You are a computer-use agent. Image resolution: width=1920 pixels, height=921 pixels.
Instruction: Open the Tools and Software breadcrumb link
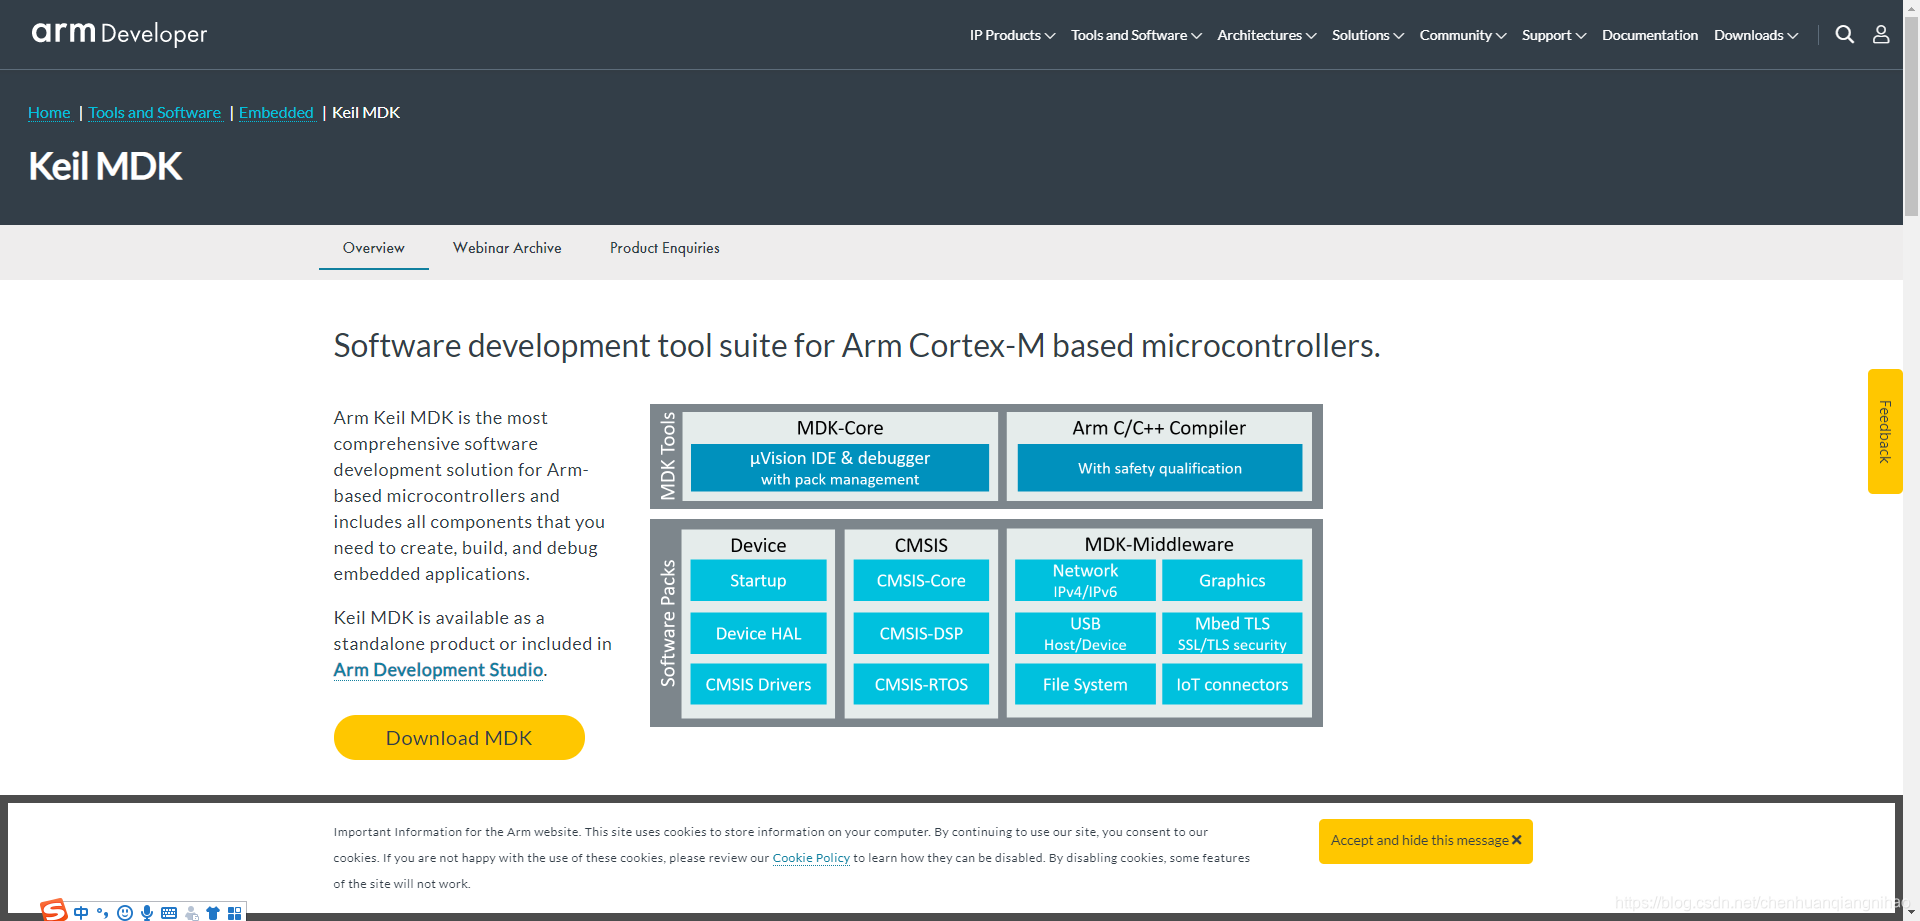pos(155,112)
